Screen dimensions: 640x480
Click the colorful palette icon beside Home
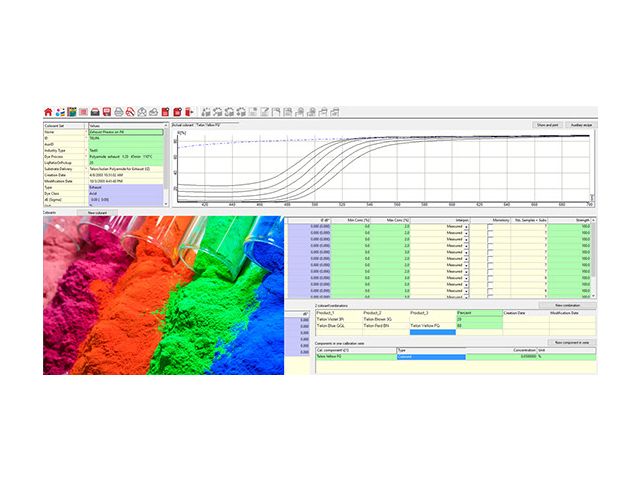[x=59, y=111]
